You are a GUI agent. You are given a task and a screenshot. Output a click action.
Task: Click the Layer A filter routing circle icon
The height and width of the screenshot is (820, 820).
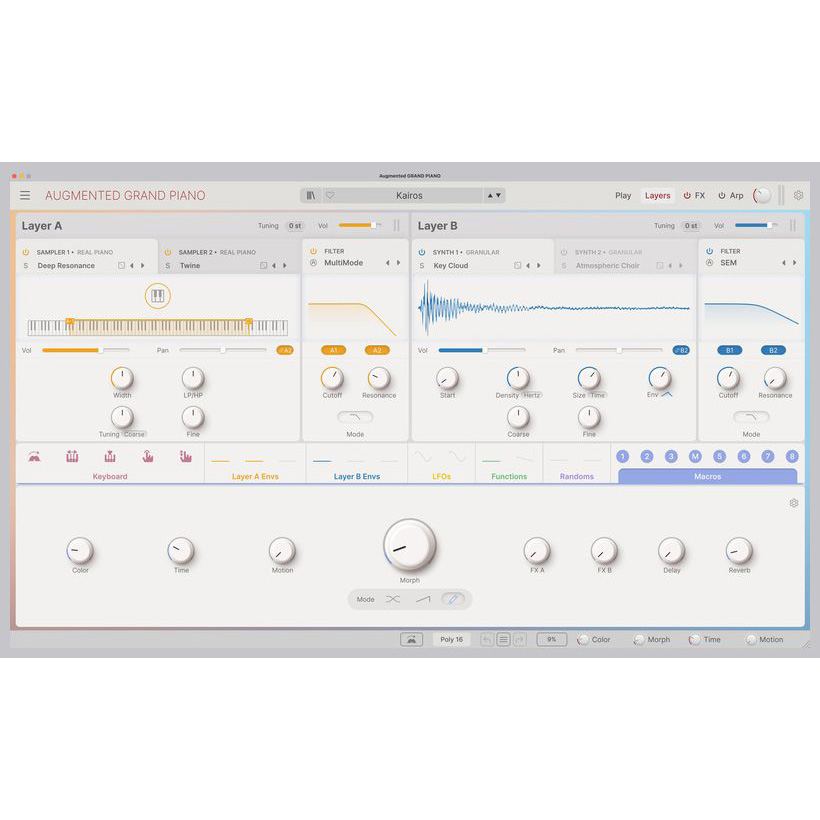pos(313,263)
